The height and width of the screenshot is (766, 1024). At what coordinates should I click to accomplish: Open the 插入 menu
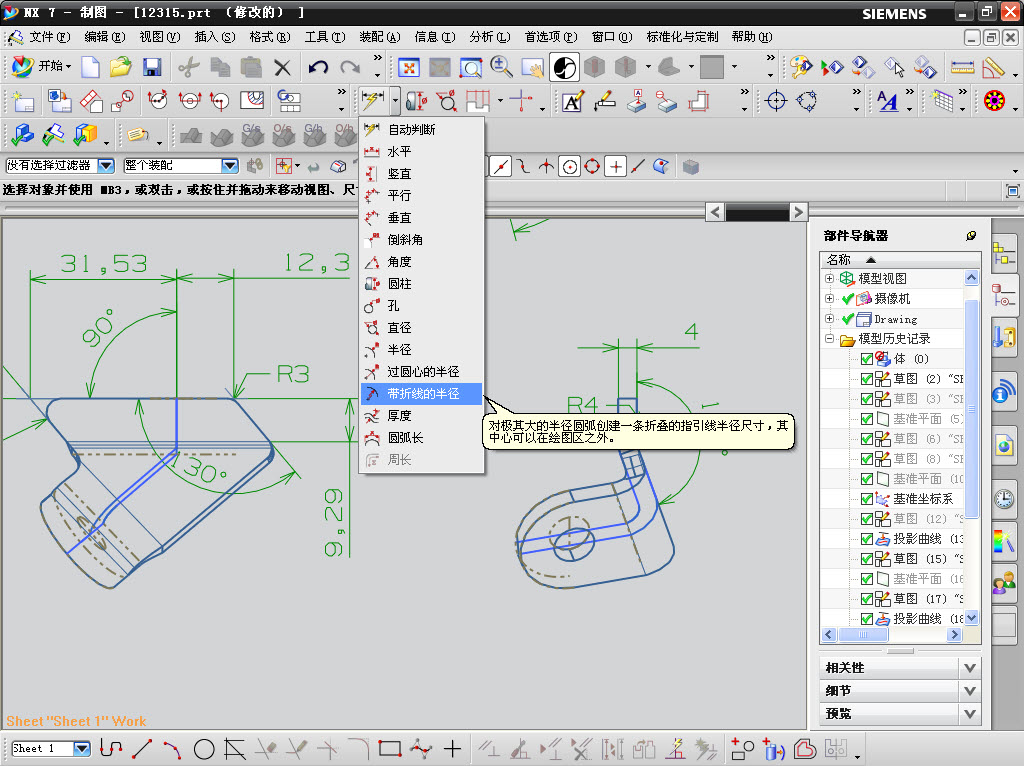tap(214, 37)
